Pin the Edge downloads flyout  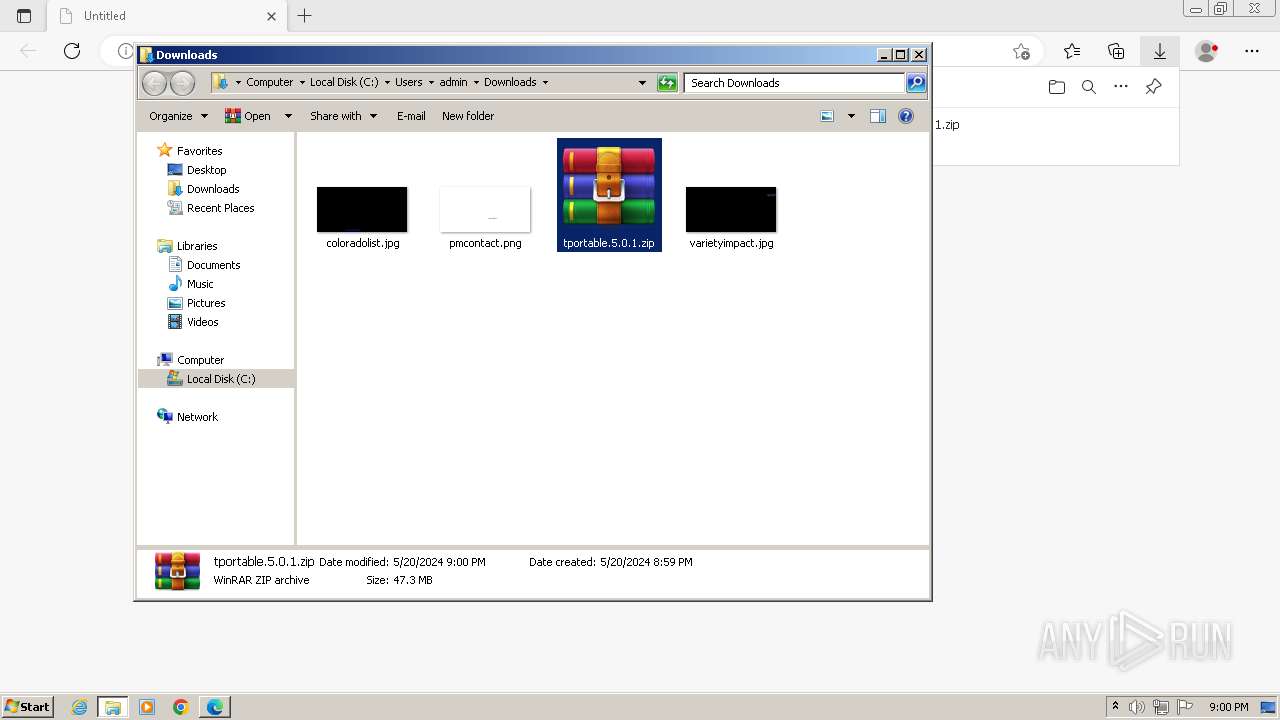click(x=1153, y=87)
